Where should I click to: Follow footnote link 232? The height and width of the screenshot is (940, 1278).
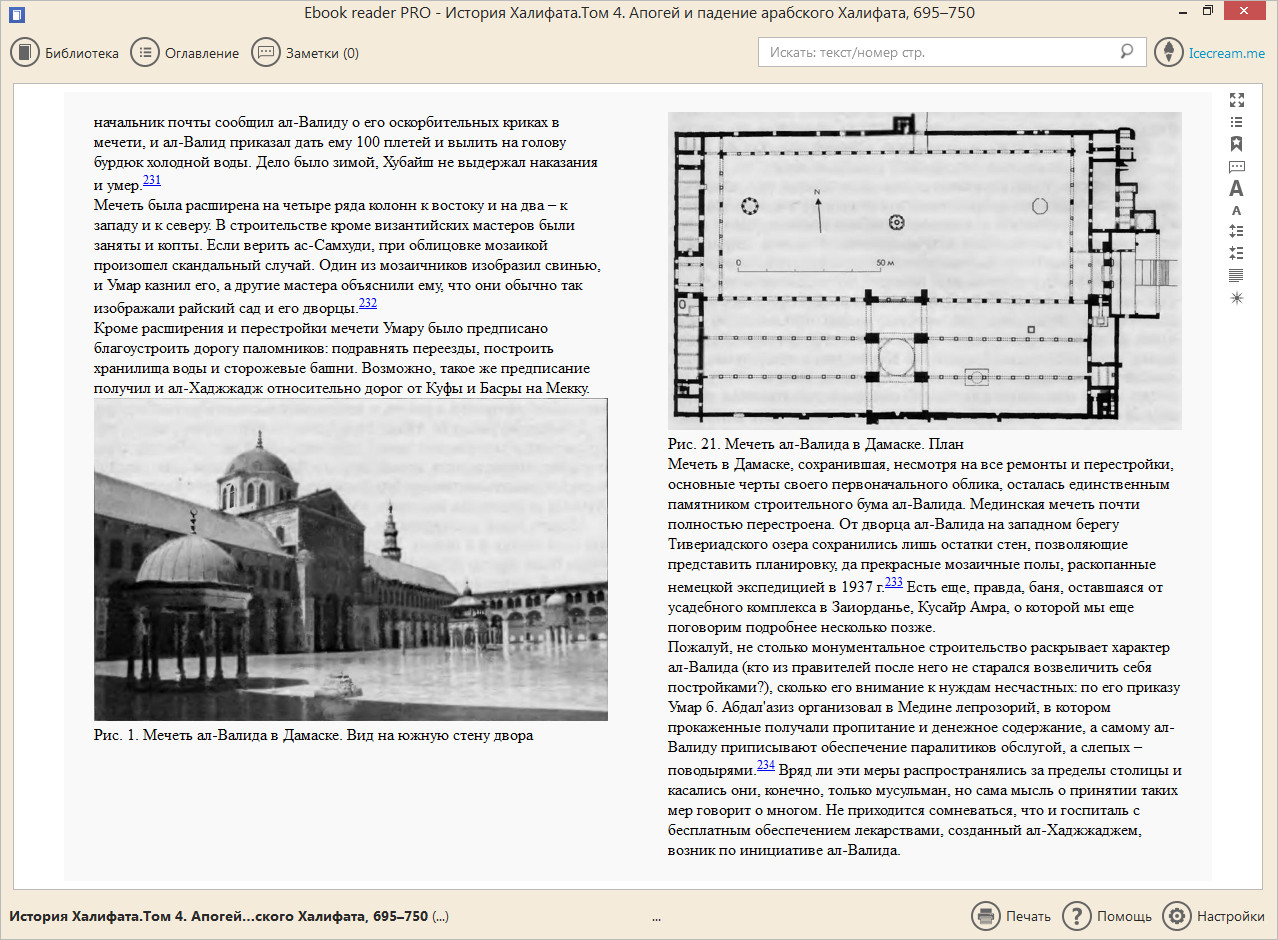(368, 303)
